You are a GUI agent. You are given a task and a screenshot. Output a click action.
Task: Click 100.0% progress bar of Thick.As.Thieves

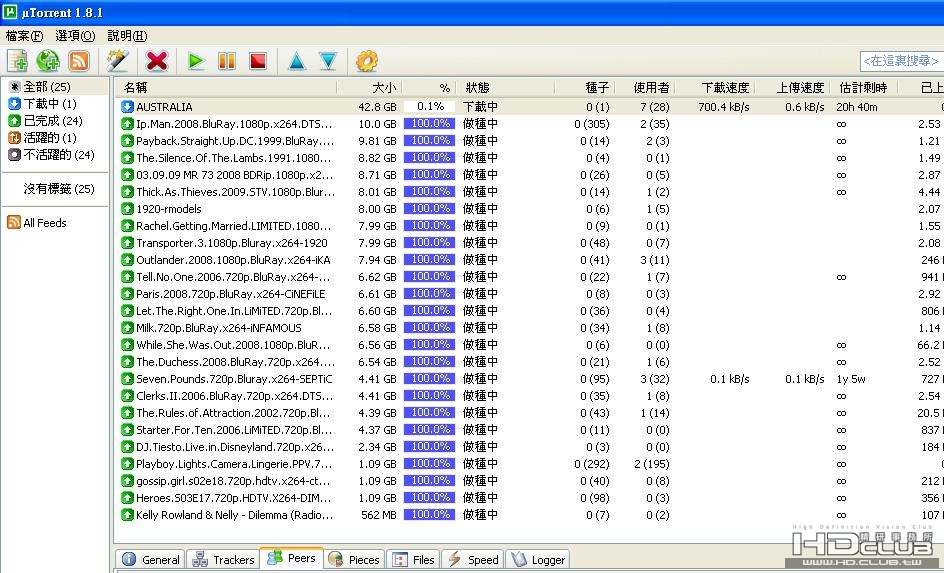pos(429,191)
